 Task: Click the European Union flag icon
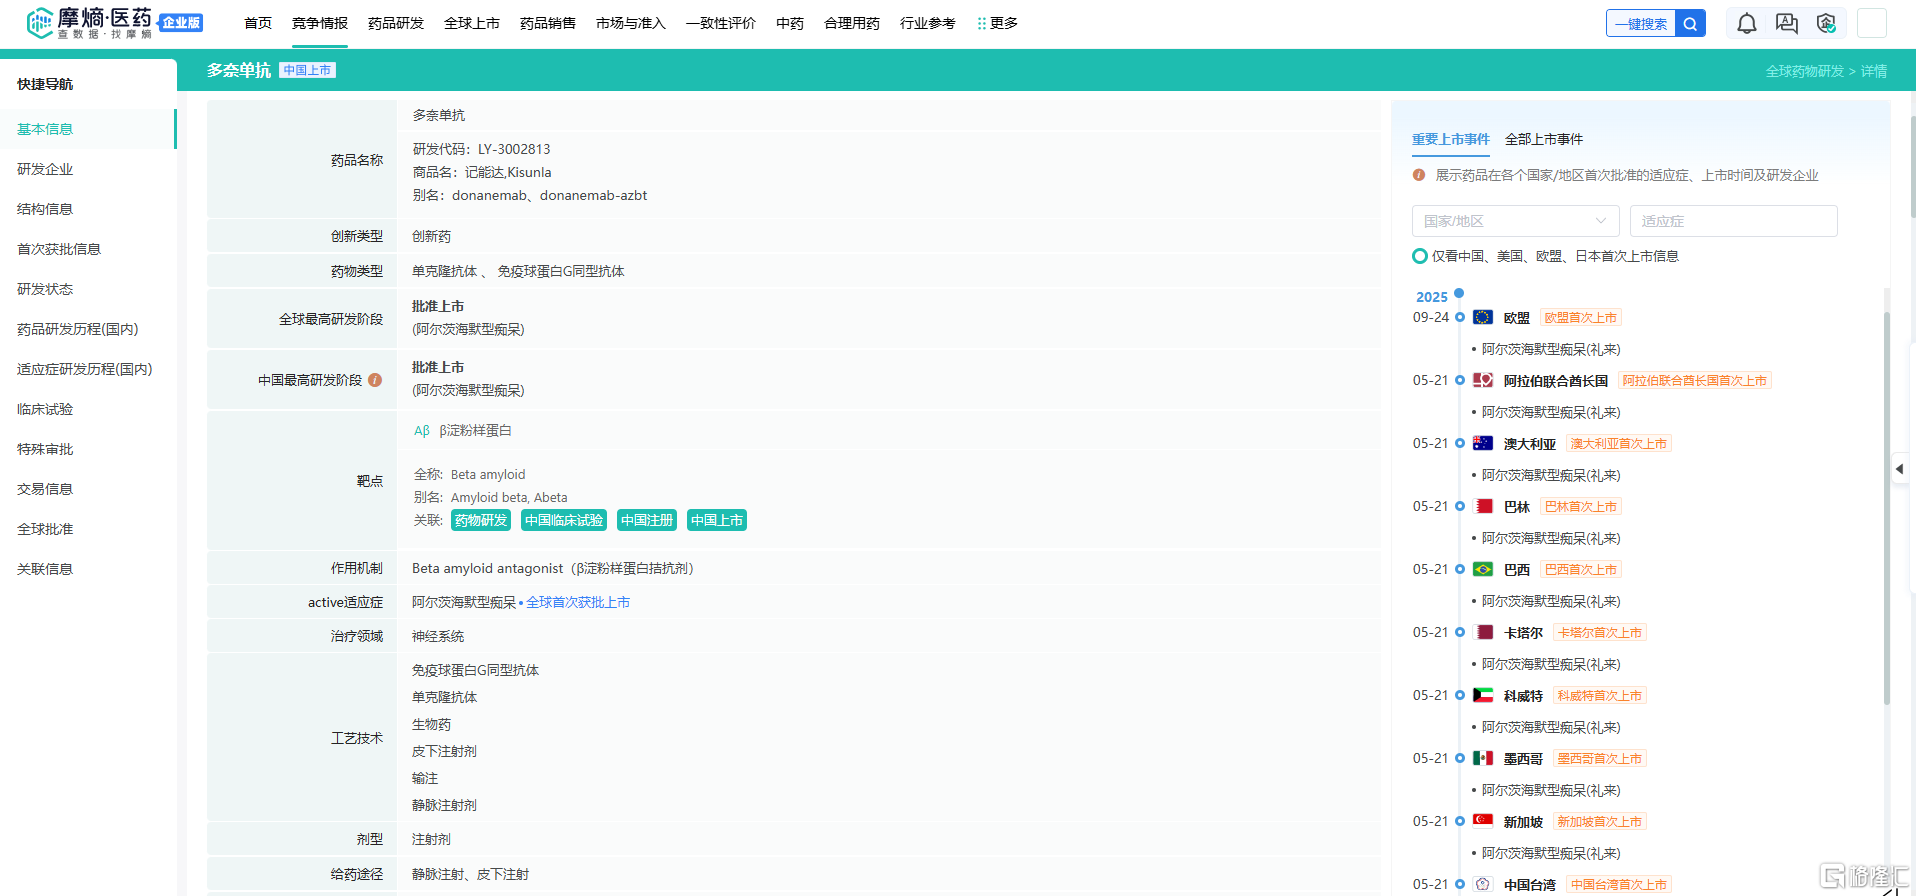pyautogui.click(x=1483, y=317)
